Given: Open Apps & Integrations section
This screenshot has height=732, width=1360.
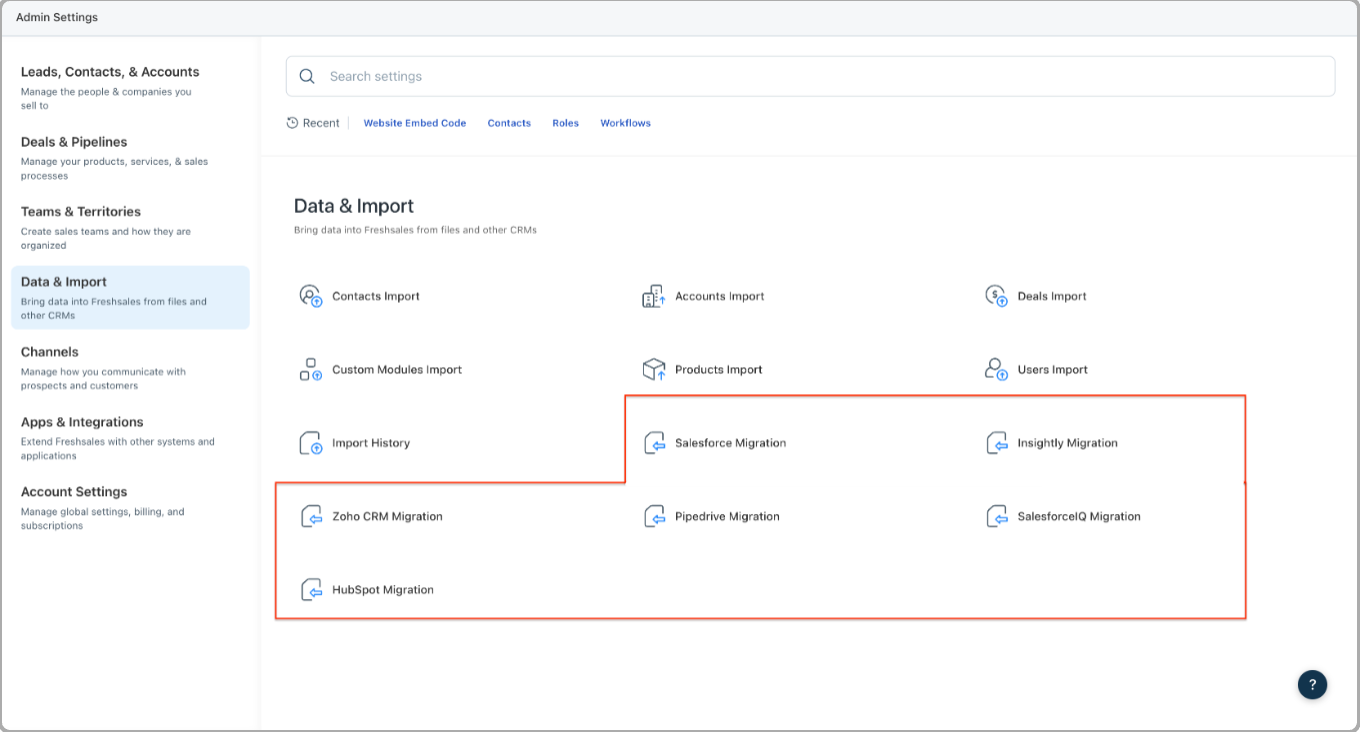Looking at the screenshot, I should pos(130,437).
